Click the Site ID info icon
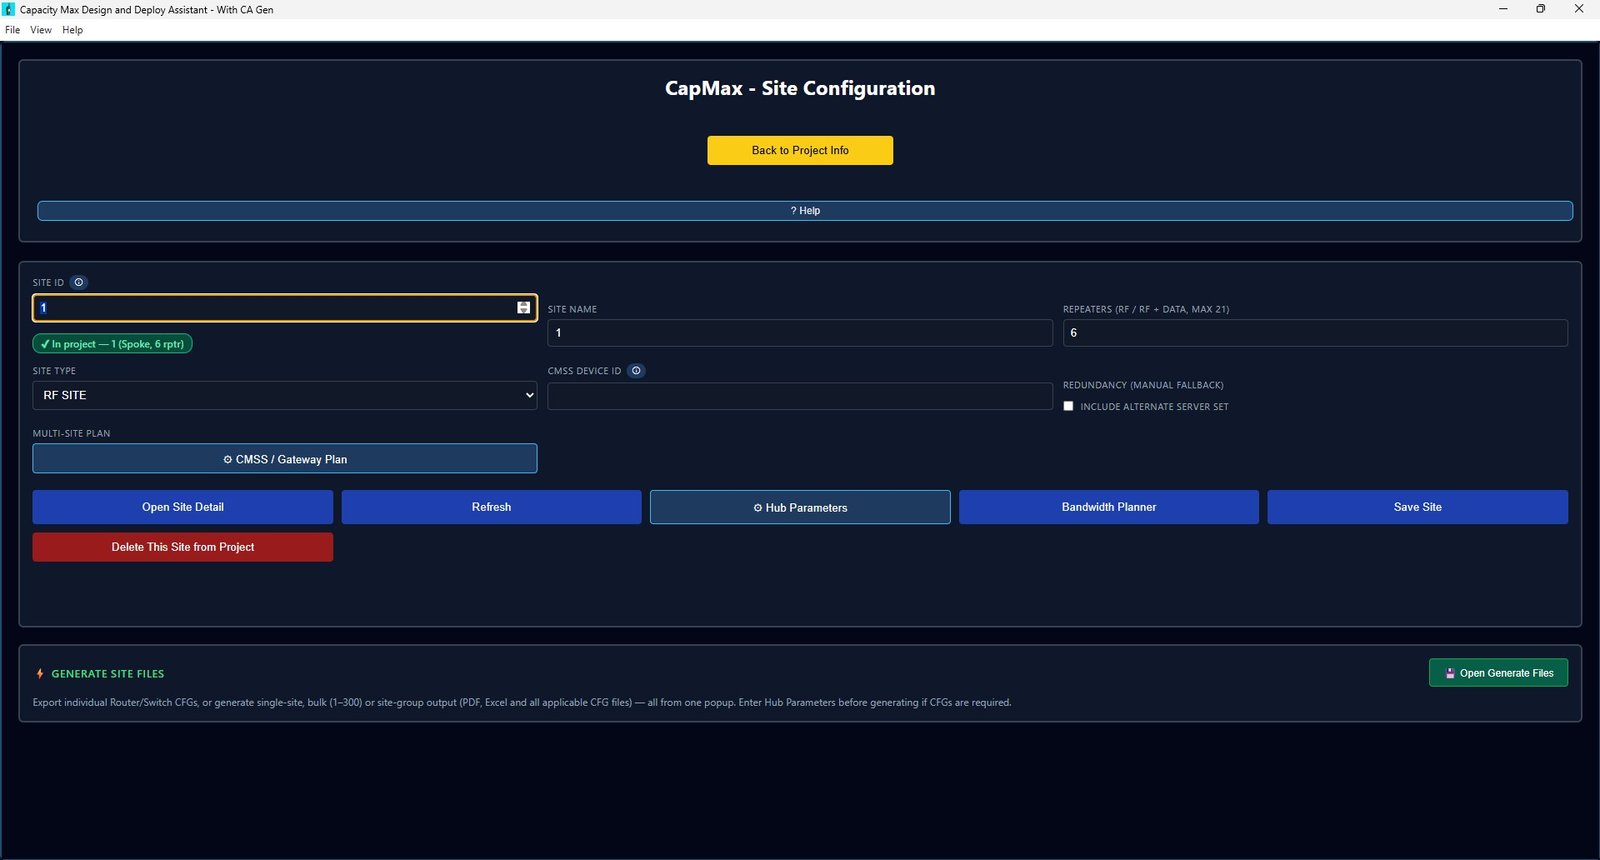The width and height of the screenshot is (1600, 860). tap(79, 282)
